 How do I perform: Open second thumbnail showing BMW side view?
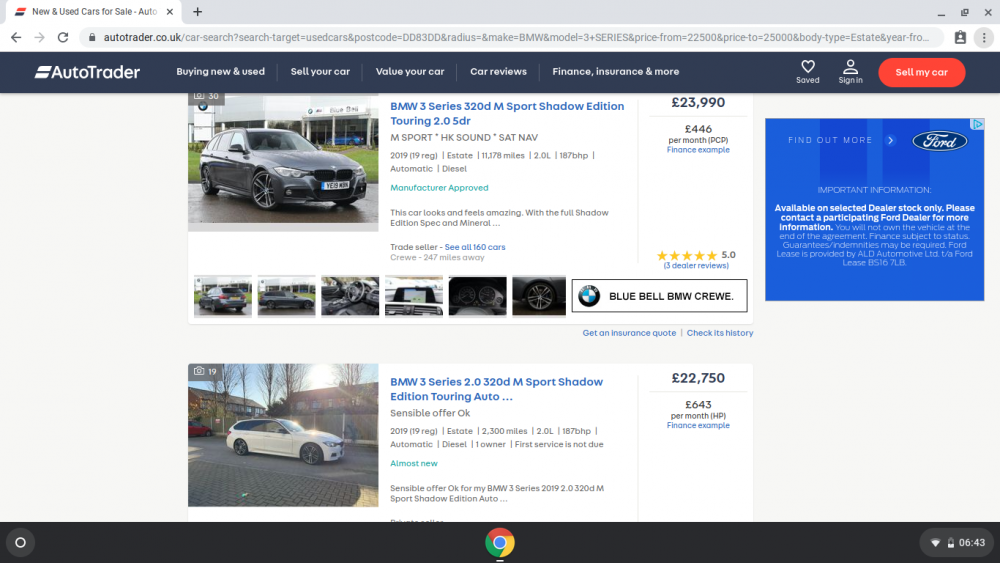[286, 296]
